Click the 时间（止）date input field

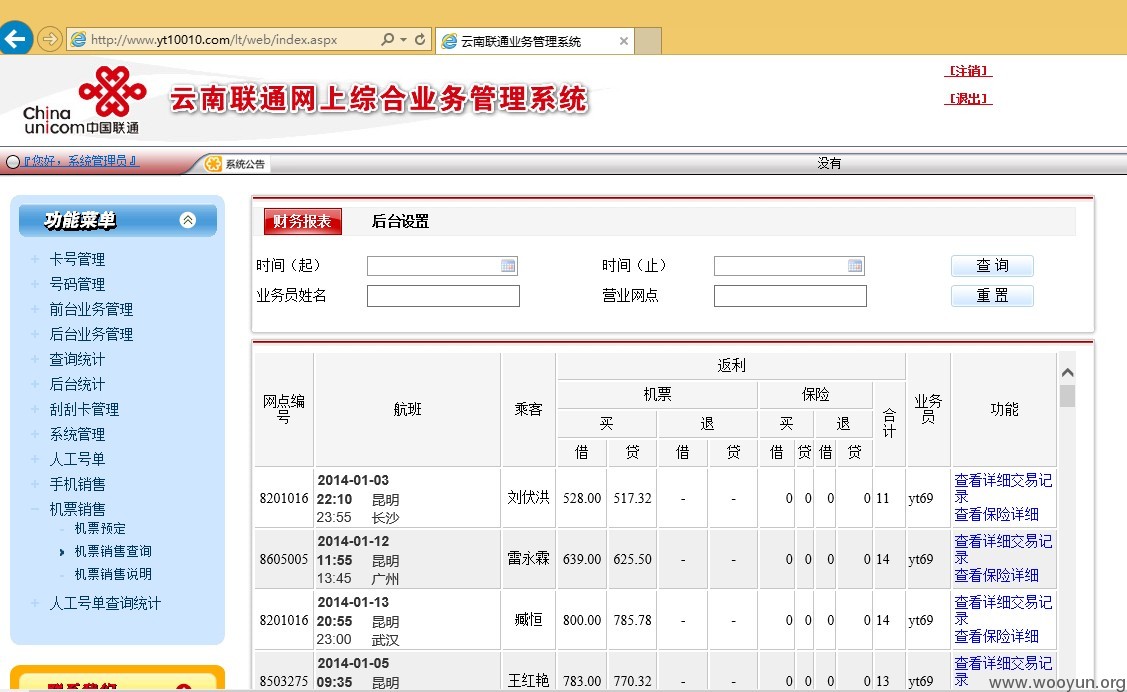click(789, 266)
